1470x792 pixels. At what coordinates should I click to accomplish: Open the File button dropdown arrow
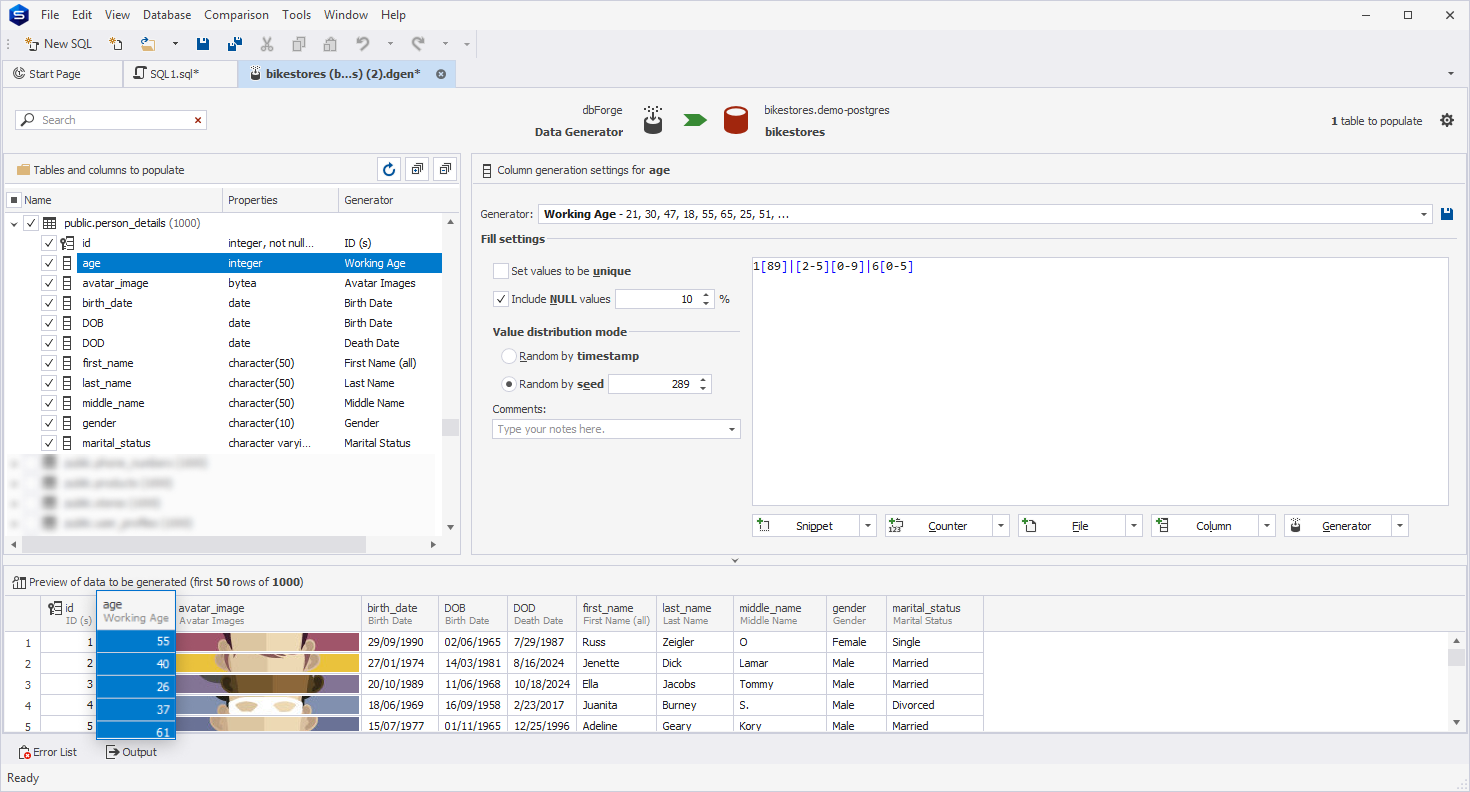pyautogui.click(x=1134, y=526)
